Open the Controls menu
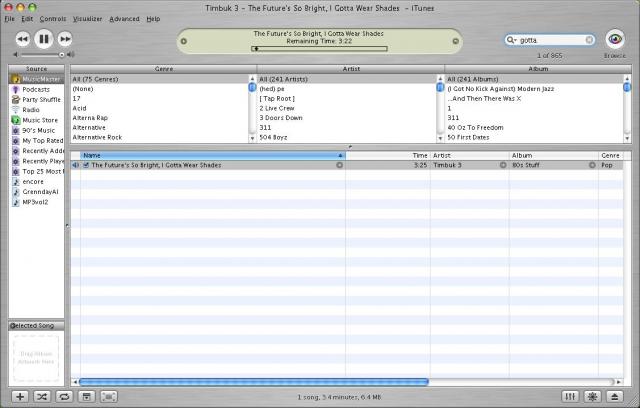 (53, 19)
